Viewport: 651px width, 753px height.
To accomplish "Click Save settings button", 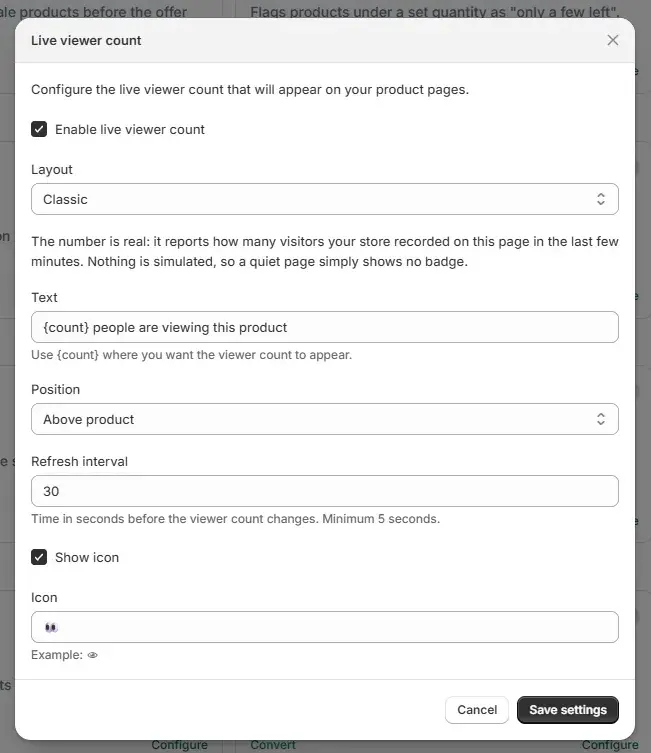I will tap(568, 710).
